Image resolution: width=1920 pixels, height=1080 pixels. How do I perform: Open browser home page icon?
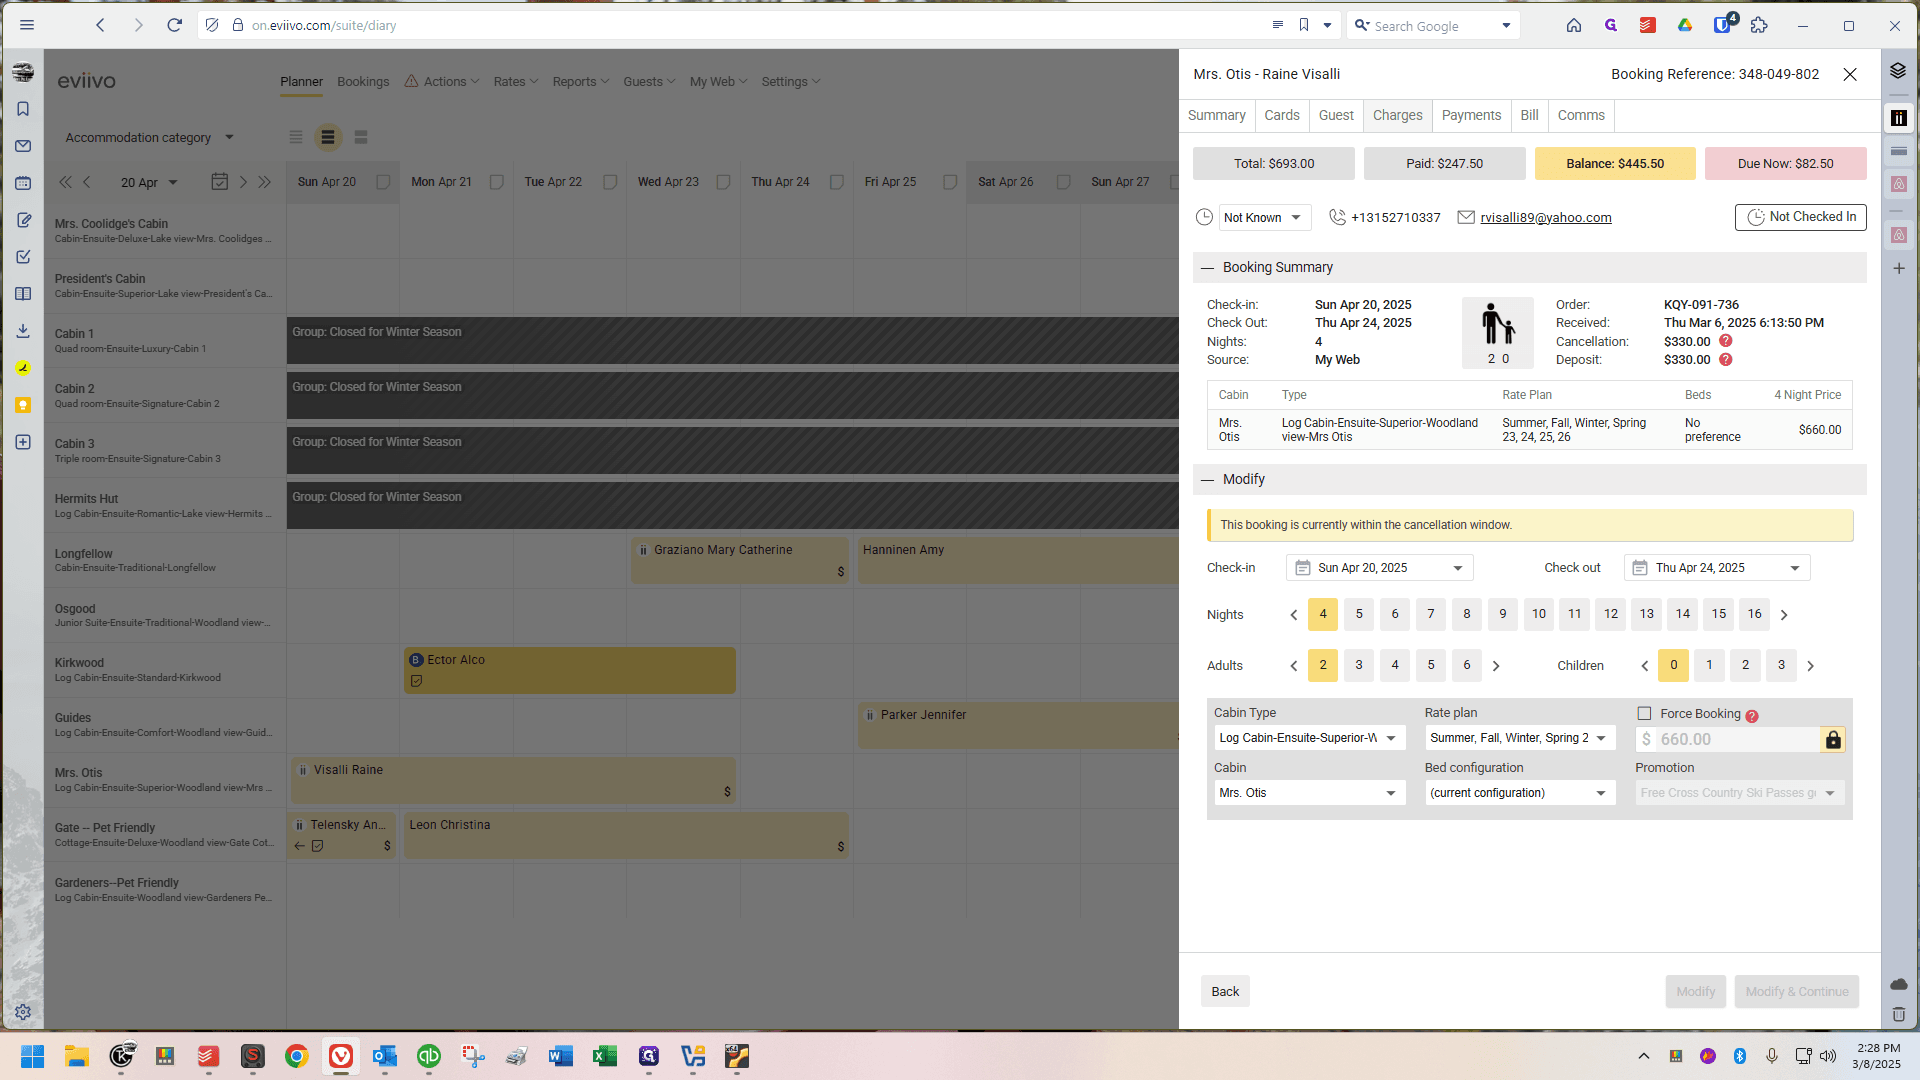(1574, 25)
